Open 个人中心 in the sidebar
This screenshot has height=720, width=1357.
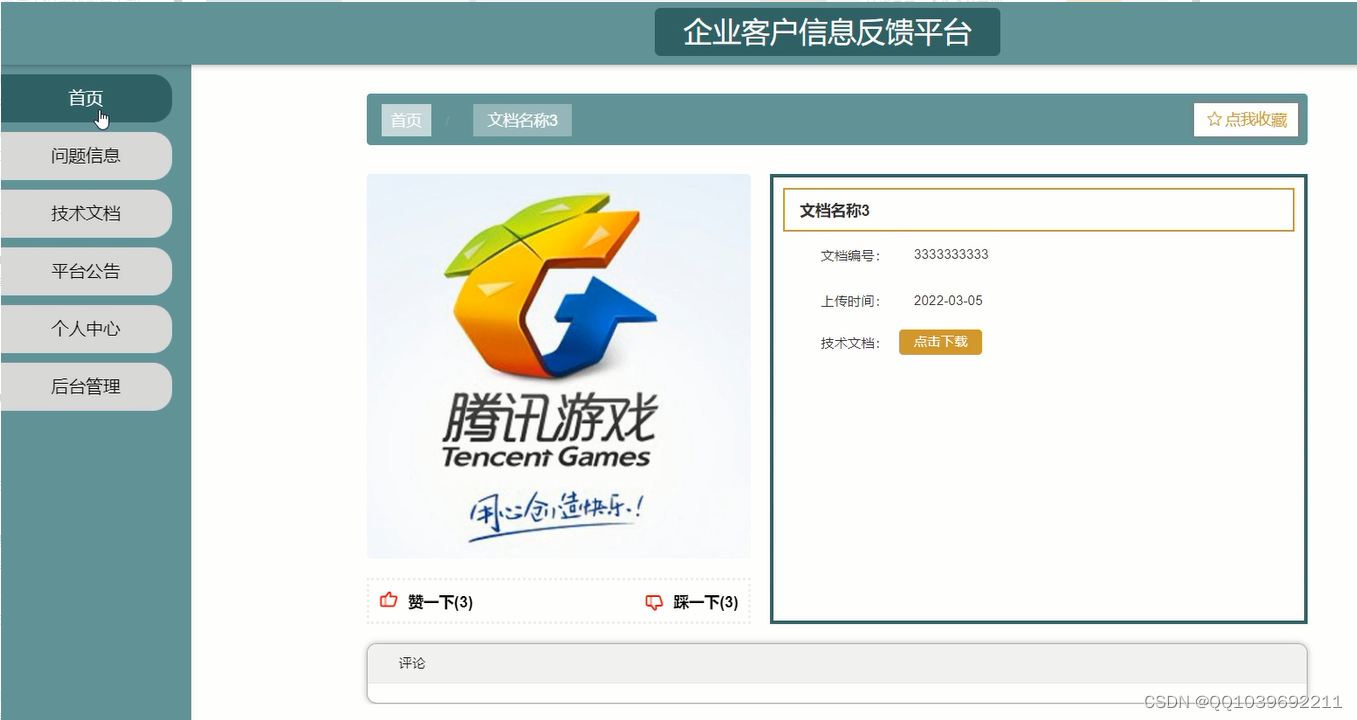(x=86, y=329)
